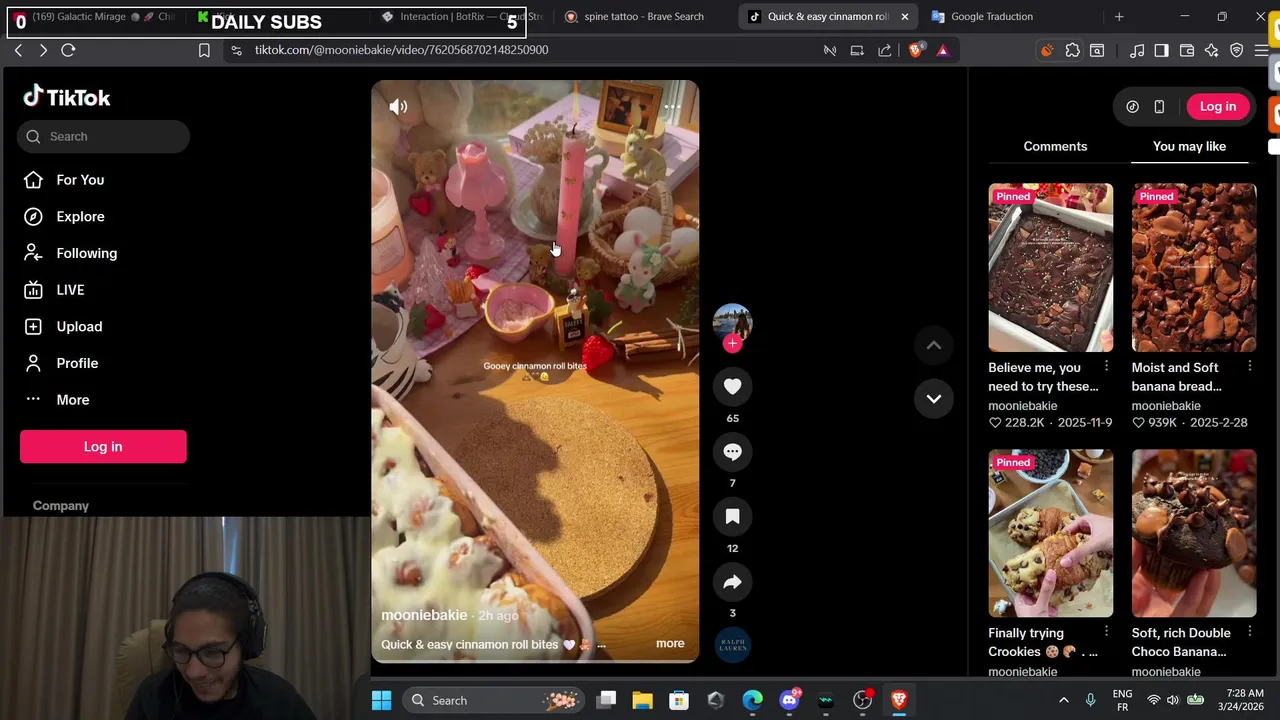This screenshot has height=720, width=1280.
Task: Switch to the Comments tab
Action: click(1055, 146)
